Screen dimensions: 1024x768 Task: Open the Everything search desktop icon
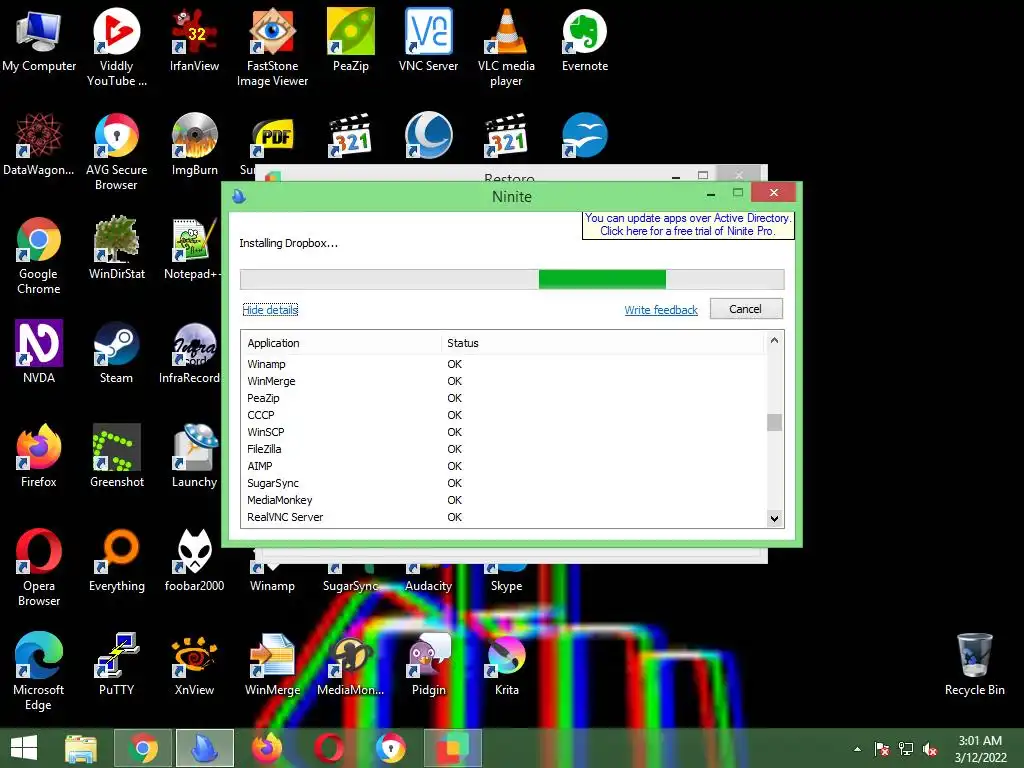(x=116, y=560)
